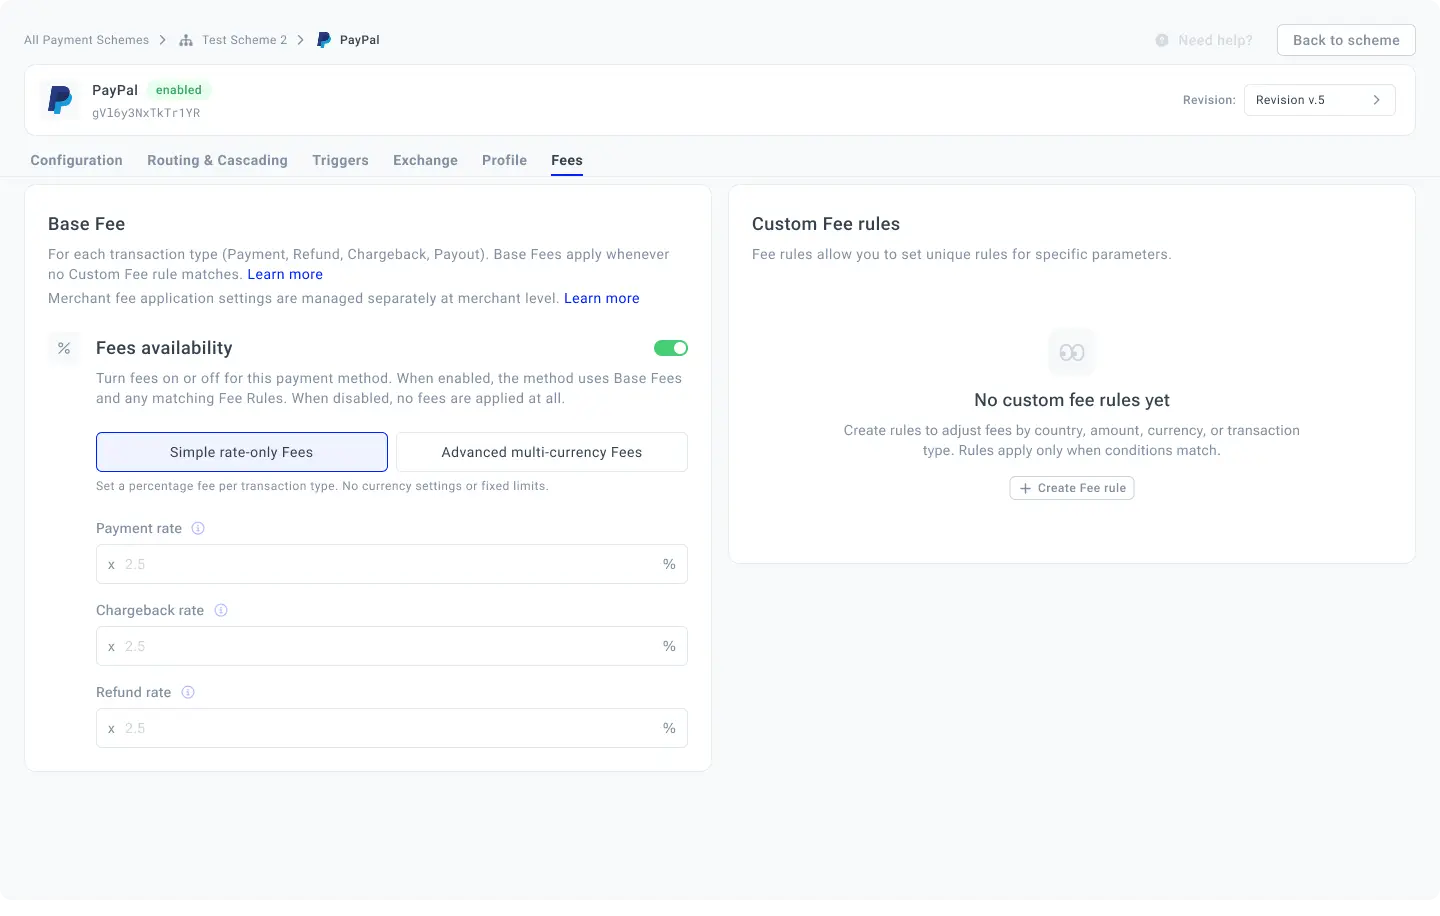This screenshot has height=916, width=1440.
Task: Switch to the Configuration tab
Action: (77, 160)
